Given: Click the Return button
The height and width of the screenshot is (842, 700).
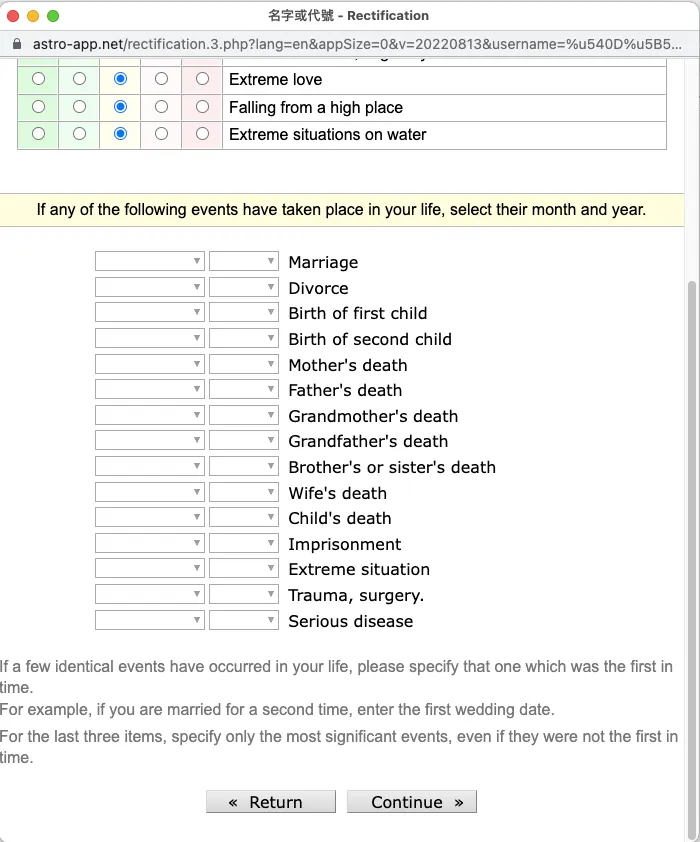Looking at the screenshot, I should (x=270, y=802).
